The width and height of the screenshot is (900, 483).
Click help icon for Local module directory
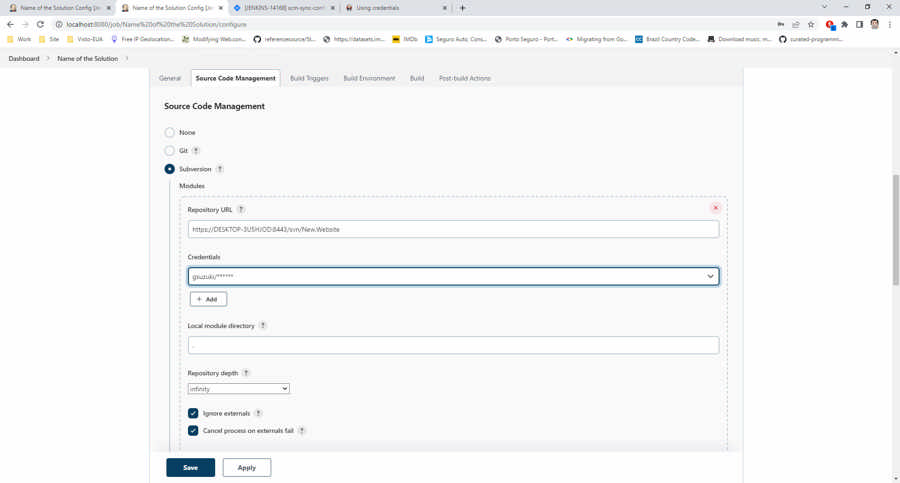tap(263, 326)
